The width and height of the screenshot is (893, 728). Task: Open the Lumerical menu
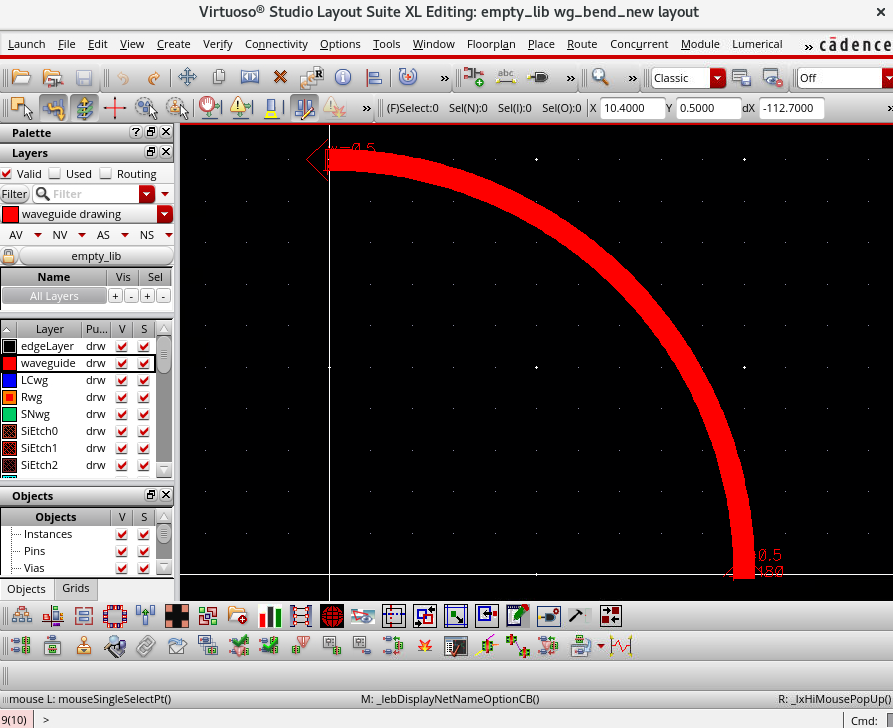757,44
